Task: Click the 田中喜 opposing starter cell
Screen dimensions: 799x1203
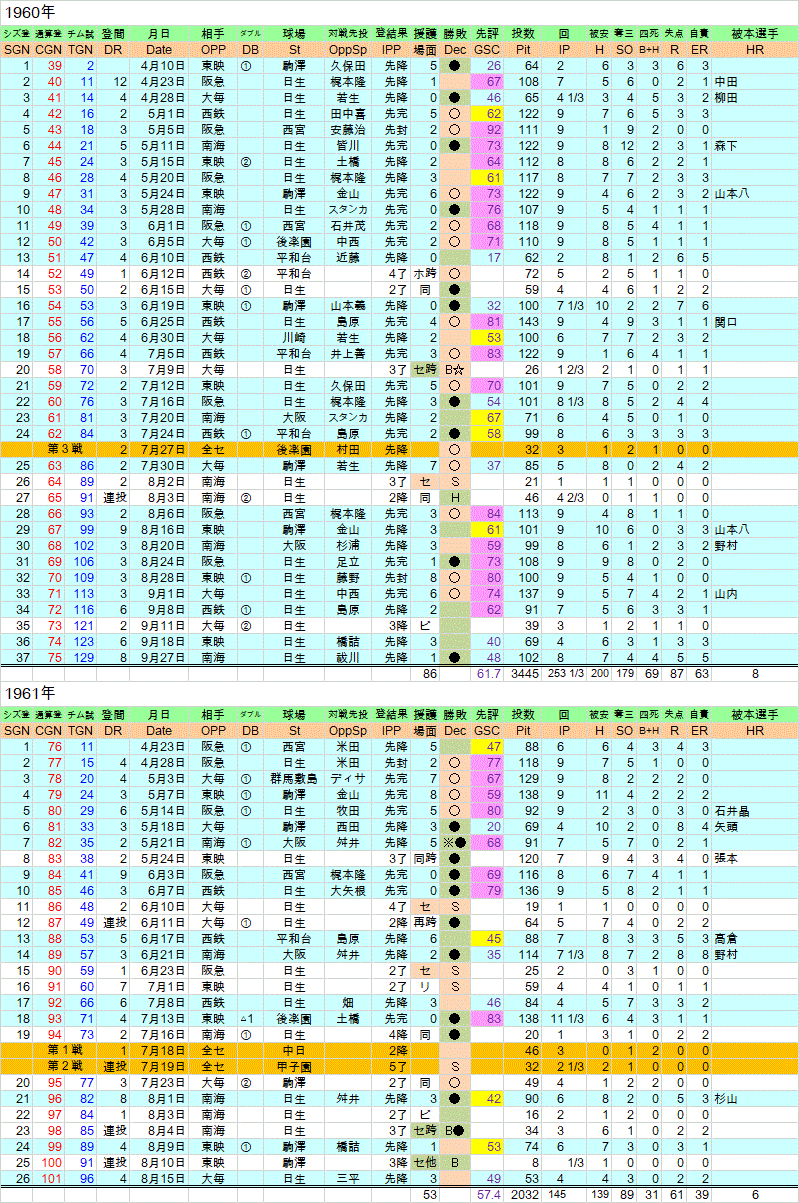Action: (x=348, y=114)
